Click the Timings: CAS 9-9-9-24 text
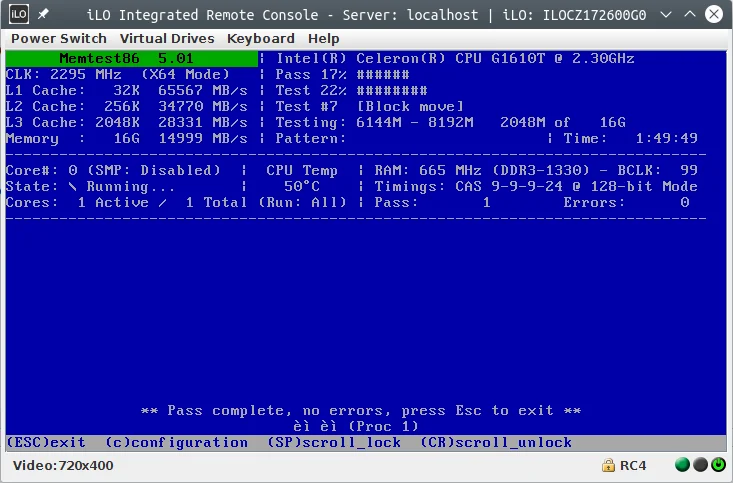 (468, 187)
